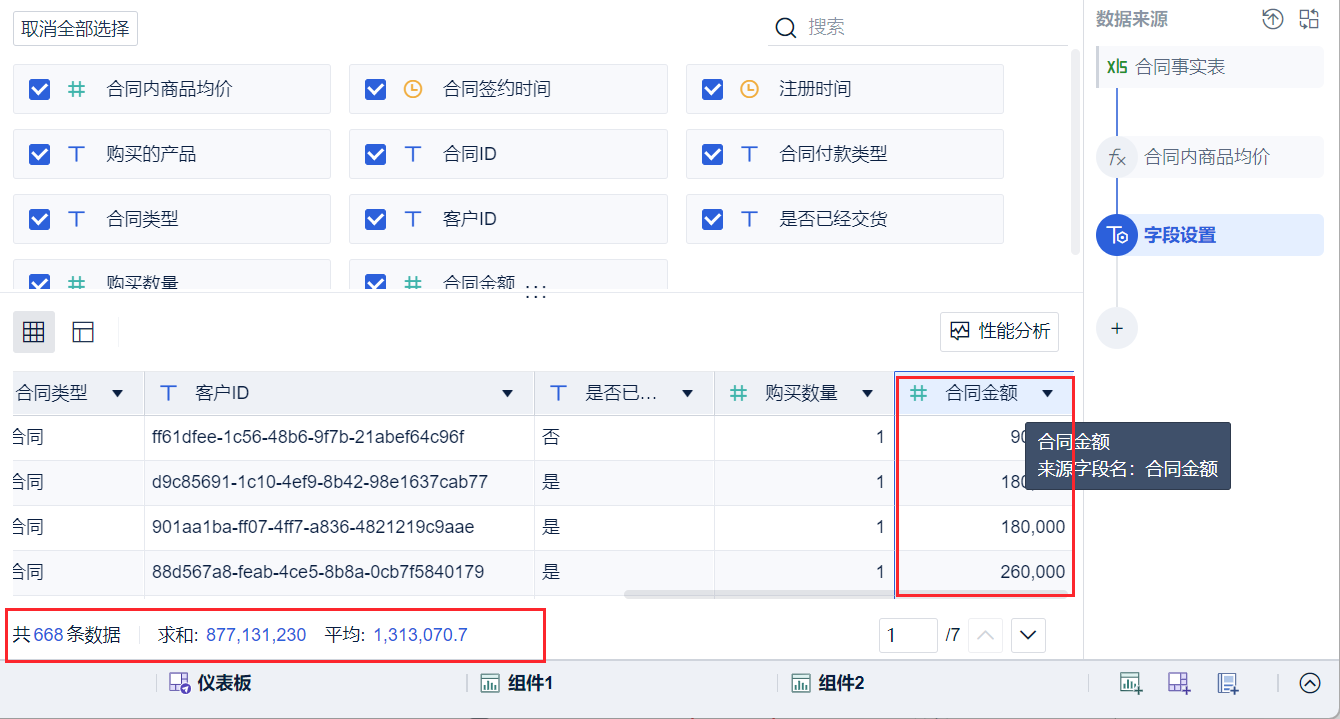Uncheck the 是否已经交货 field checkbox
Screen dimensions: 1340x719
712,219
